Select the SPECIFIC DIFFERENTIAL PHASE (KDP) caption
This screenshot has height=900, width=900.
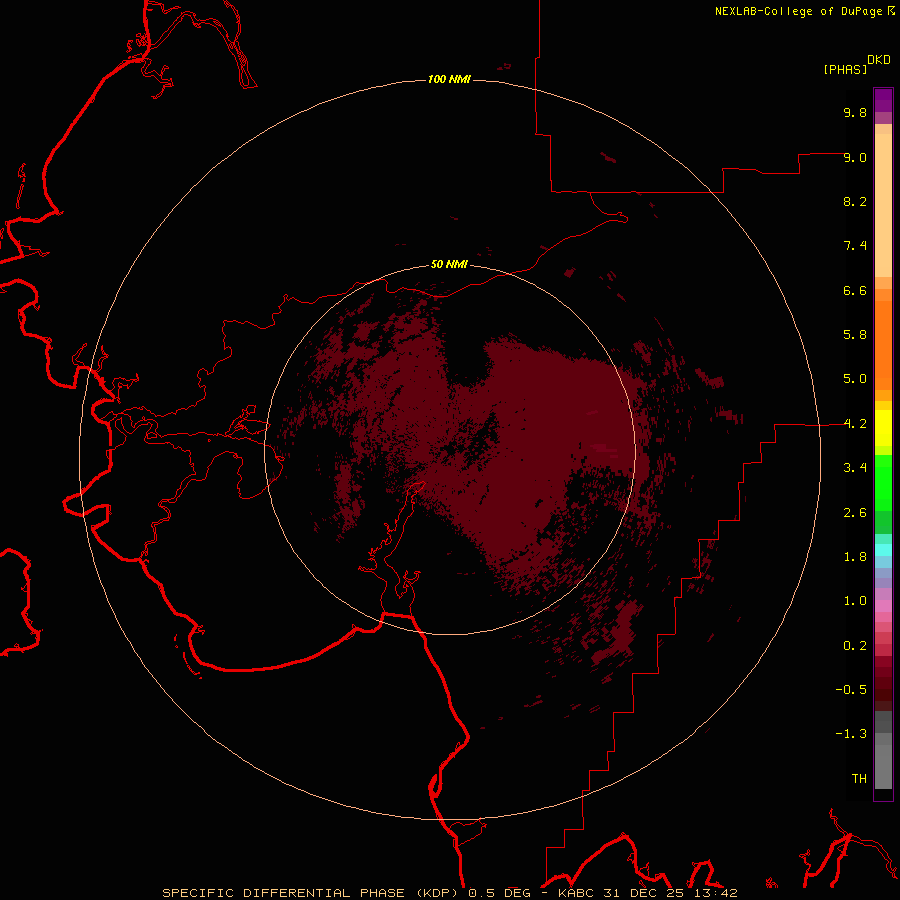pyautogui.click(x=313, y=893)
